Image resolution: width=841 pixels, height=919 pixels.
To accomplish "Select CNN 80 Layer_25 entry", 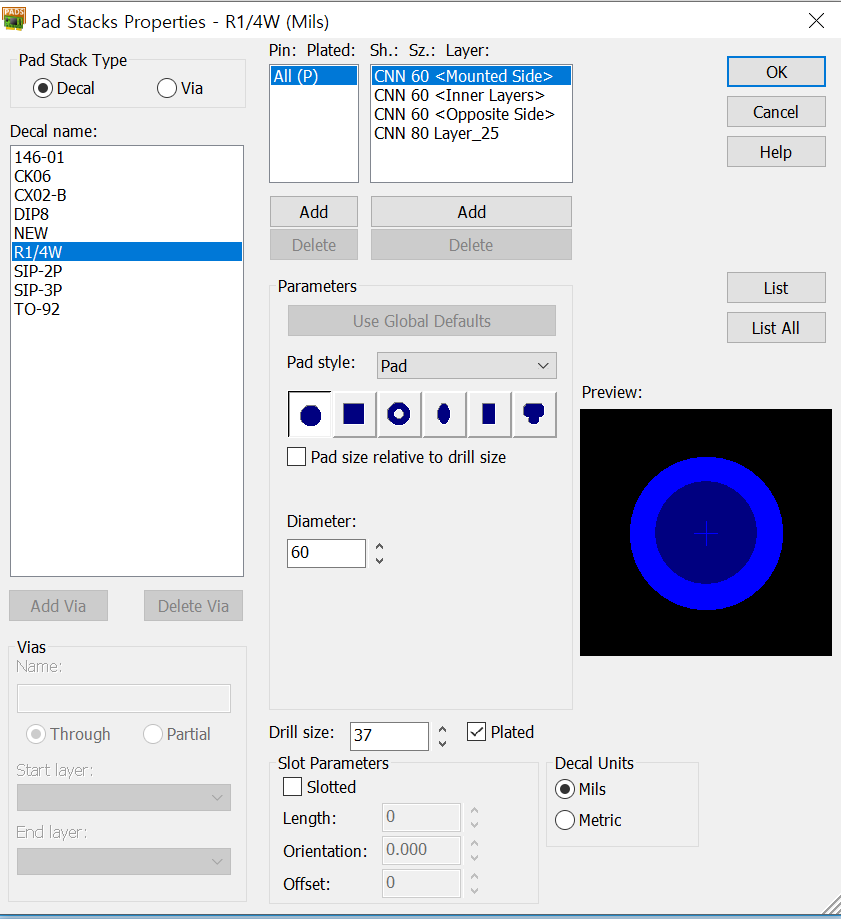I will [436, 133].
